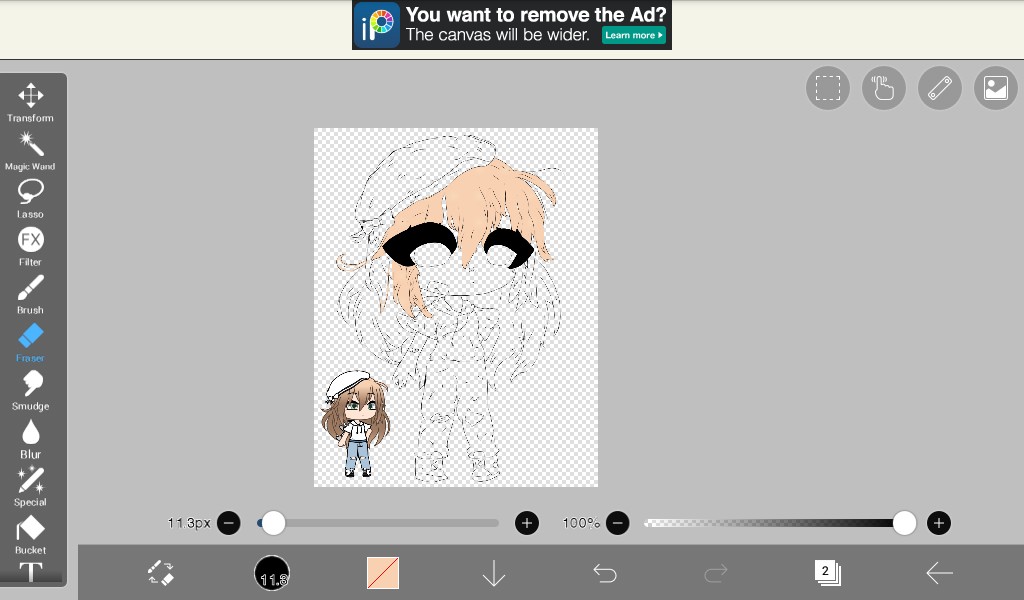1024x600 pixels.
Task: Expand the brush size 11.3 settings
Action: 272,573
